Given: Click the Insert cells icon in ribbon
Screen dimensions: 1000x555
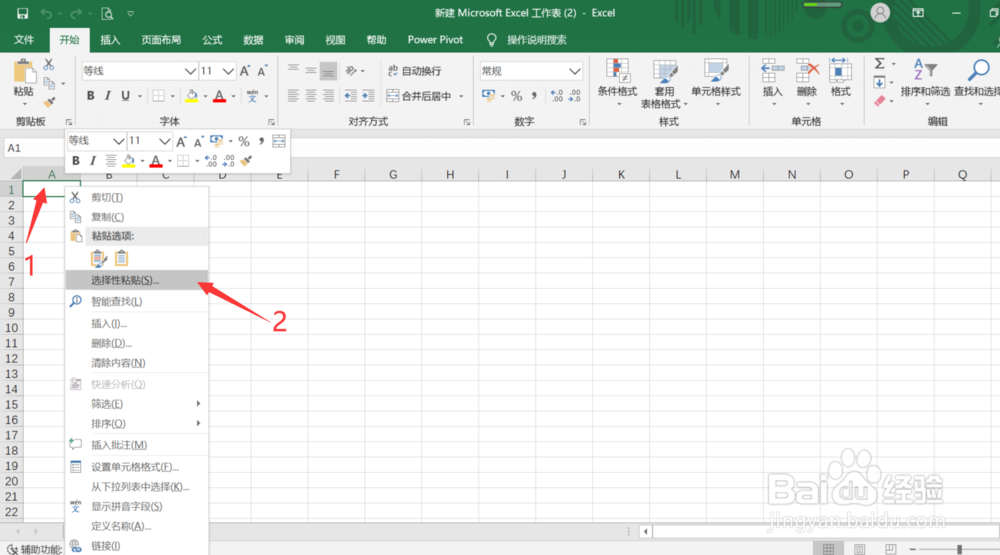Looking at the screenshot, I should click(x=772, y=70).
